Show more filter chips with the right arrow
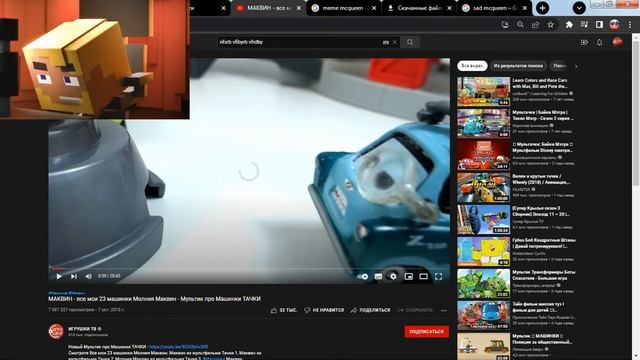This screenshot has width=640, height=360. [576, 66]
